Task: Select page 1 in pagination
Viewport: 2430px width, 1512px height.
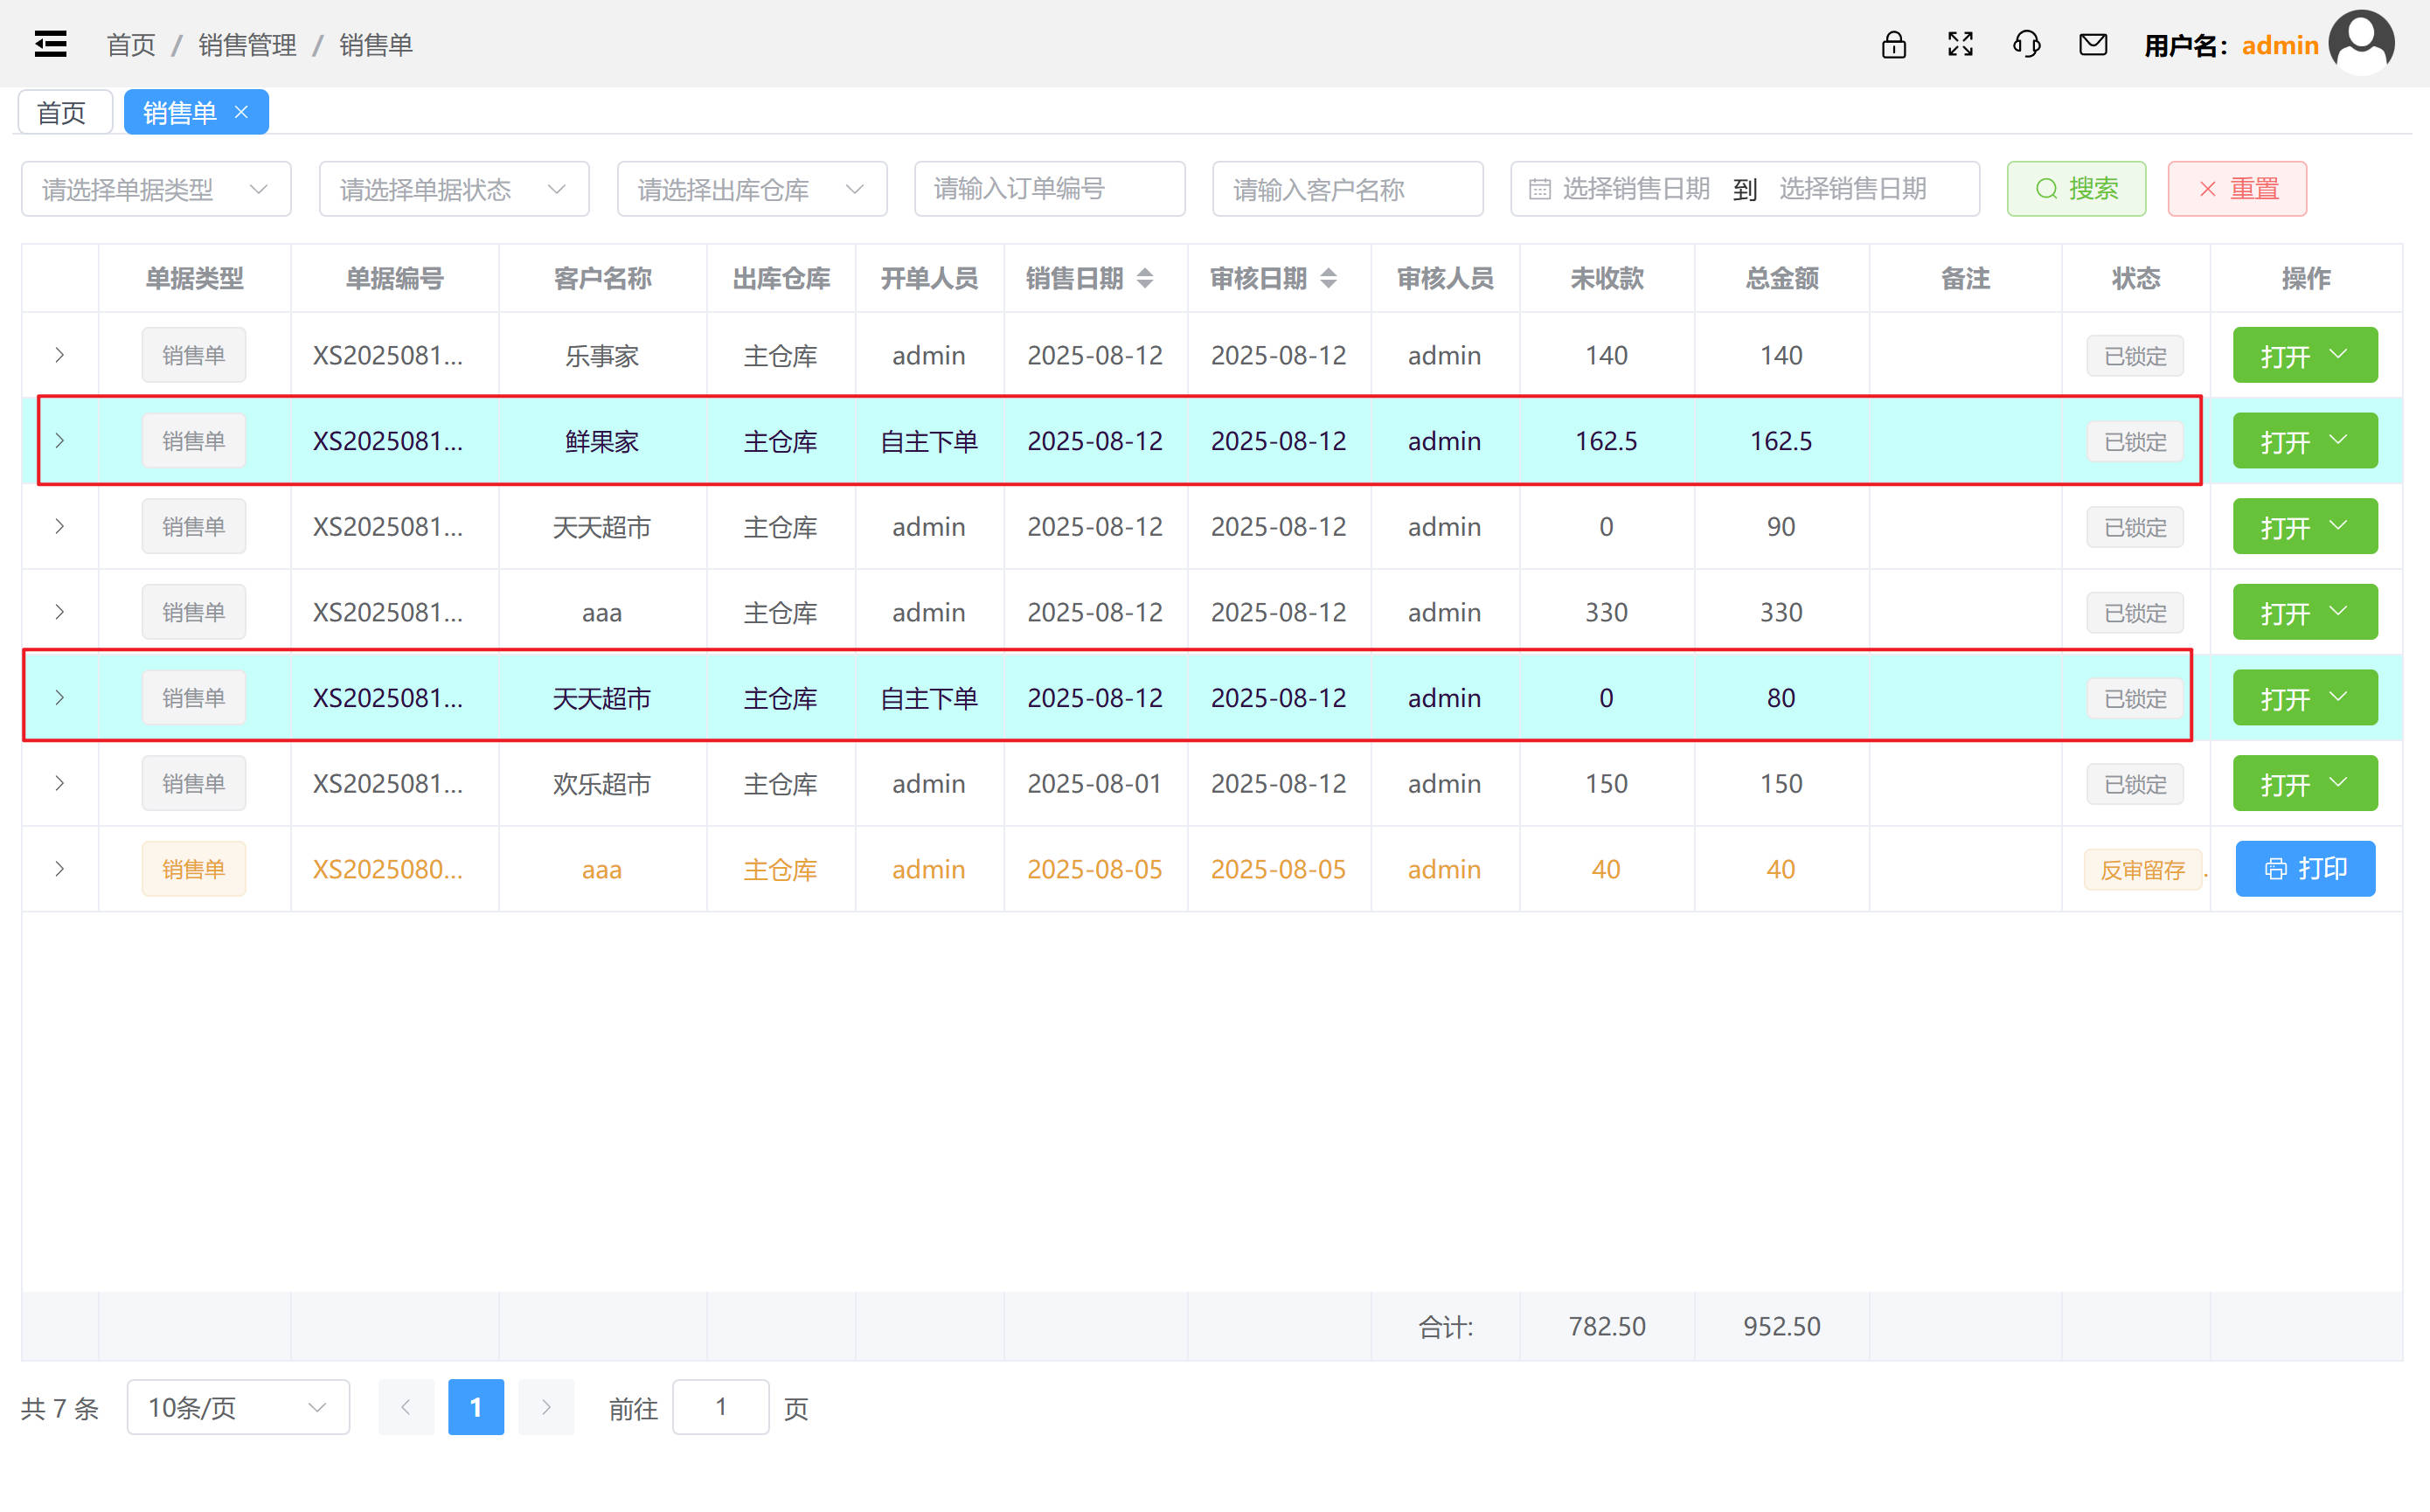Action: tap(476, 1407)
